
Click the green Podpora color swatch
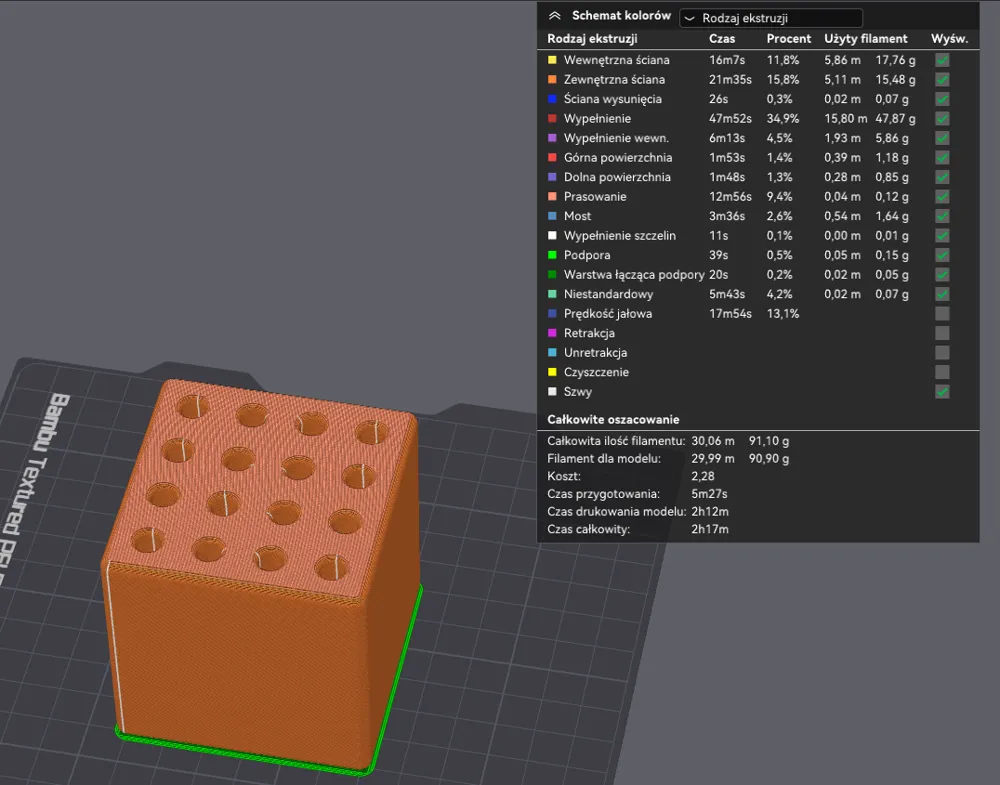tap(552, 255)
